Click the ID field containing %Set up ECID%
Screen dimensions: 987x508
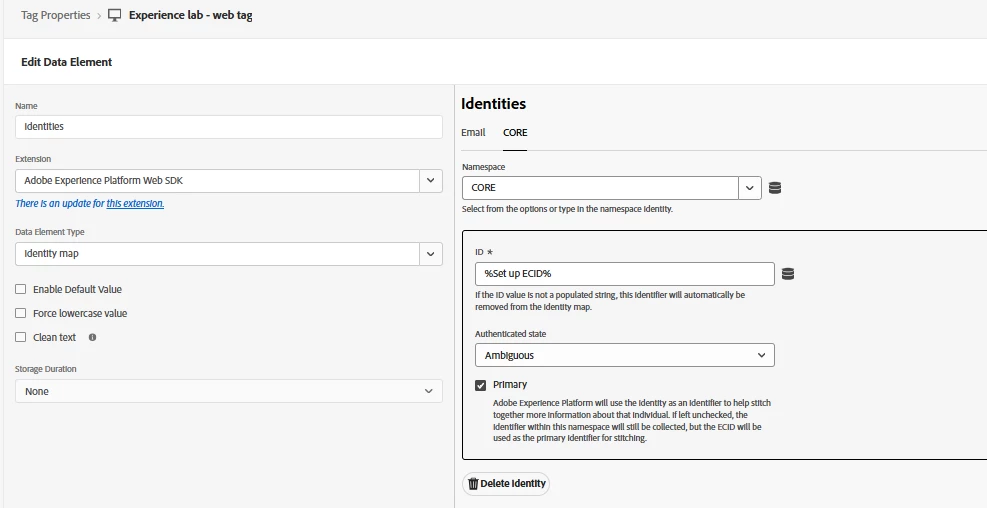[x=624, y=274]
